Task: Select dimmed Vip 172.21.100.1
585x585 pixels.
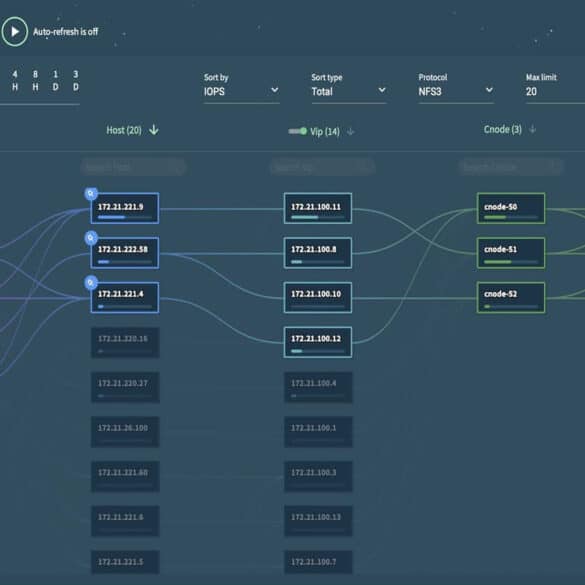Action: coord(318,432)
